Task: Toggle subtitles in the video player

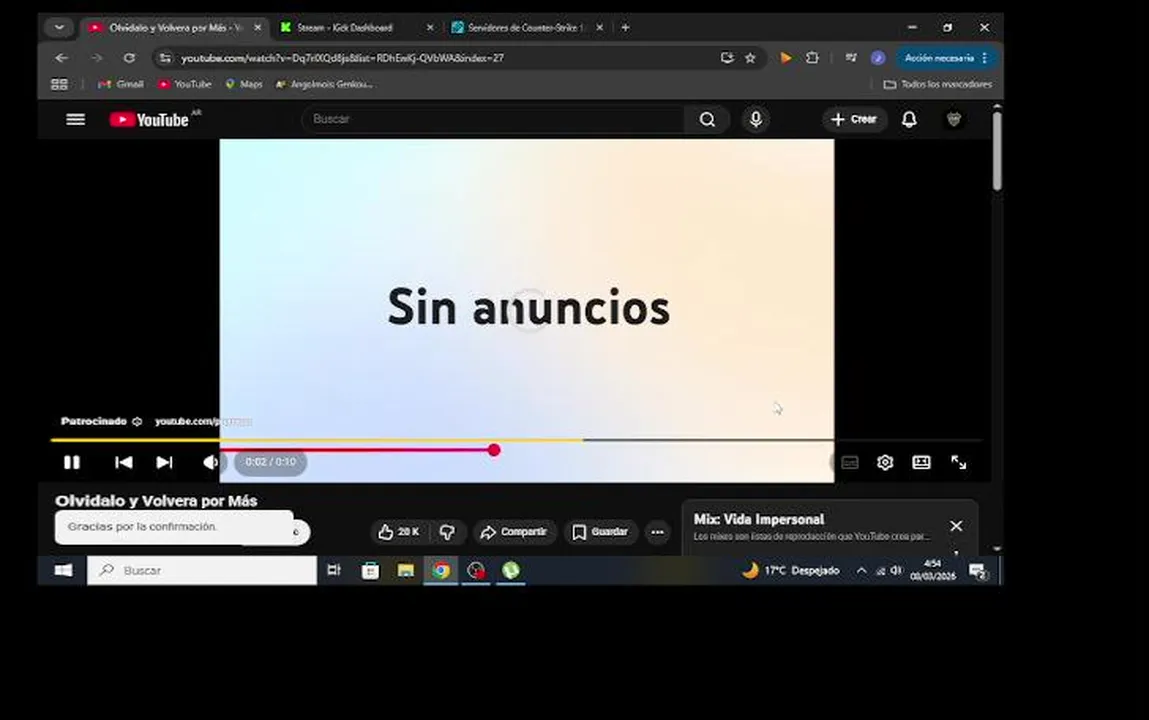Action: 850,462
